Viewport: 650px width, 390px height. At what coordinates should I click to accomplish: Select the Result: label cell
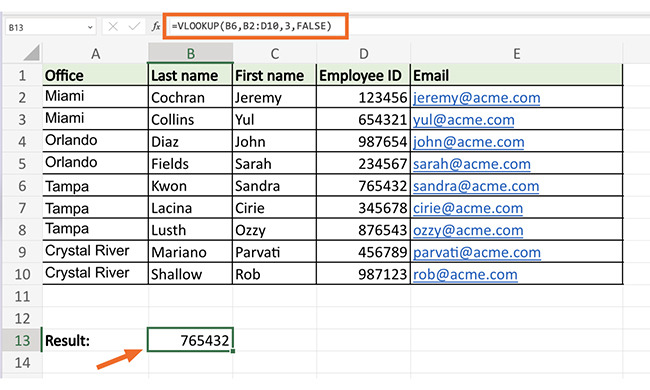tap(95, 340)
